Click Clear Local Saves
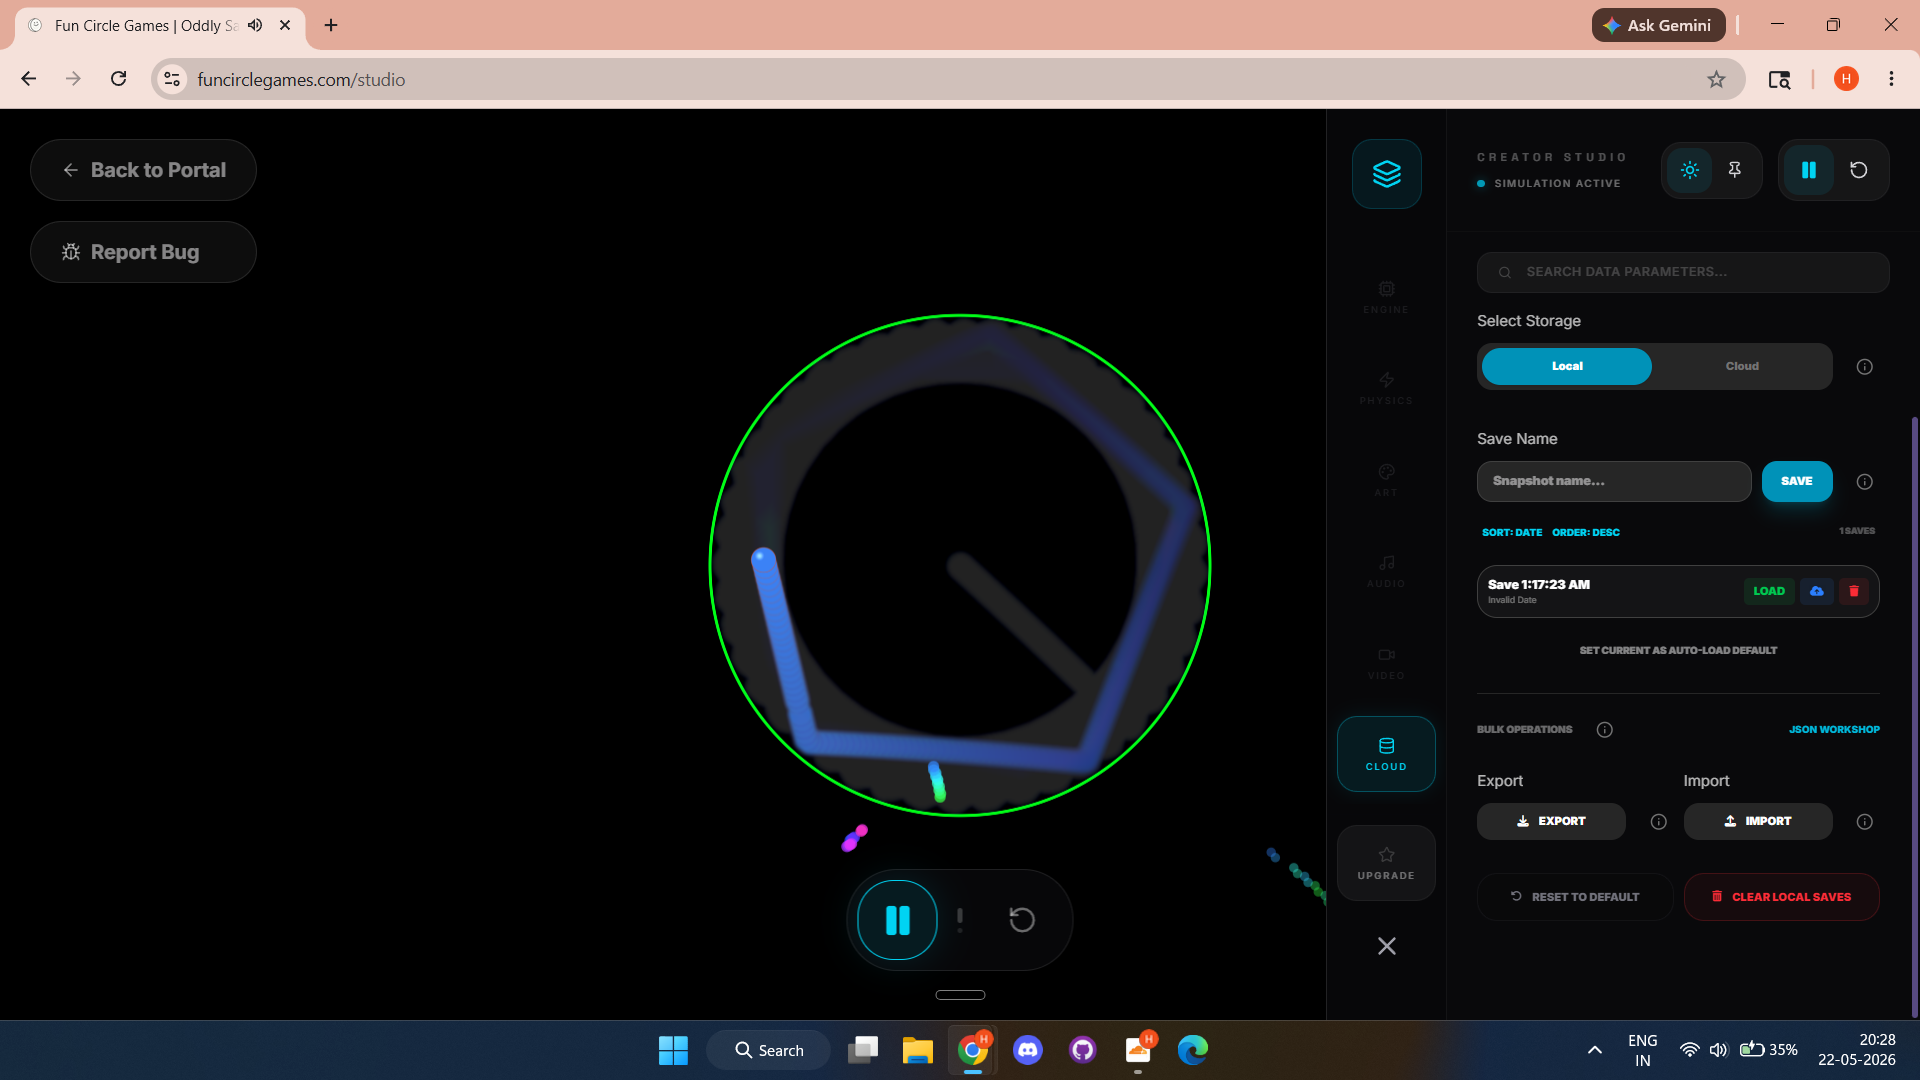 coord(1781,897)
